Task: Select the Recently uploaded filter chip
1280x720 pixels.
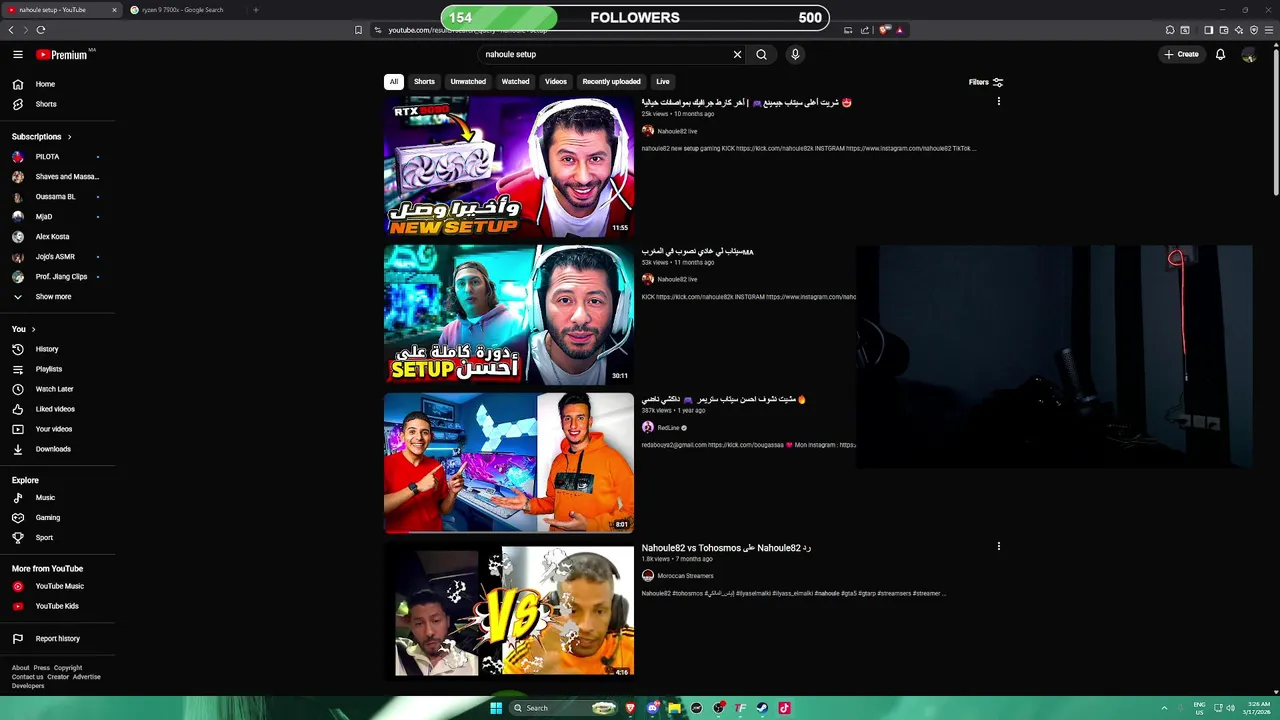Action: 611,82
